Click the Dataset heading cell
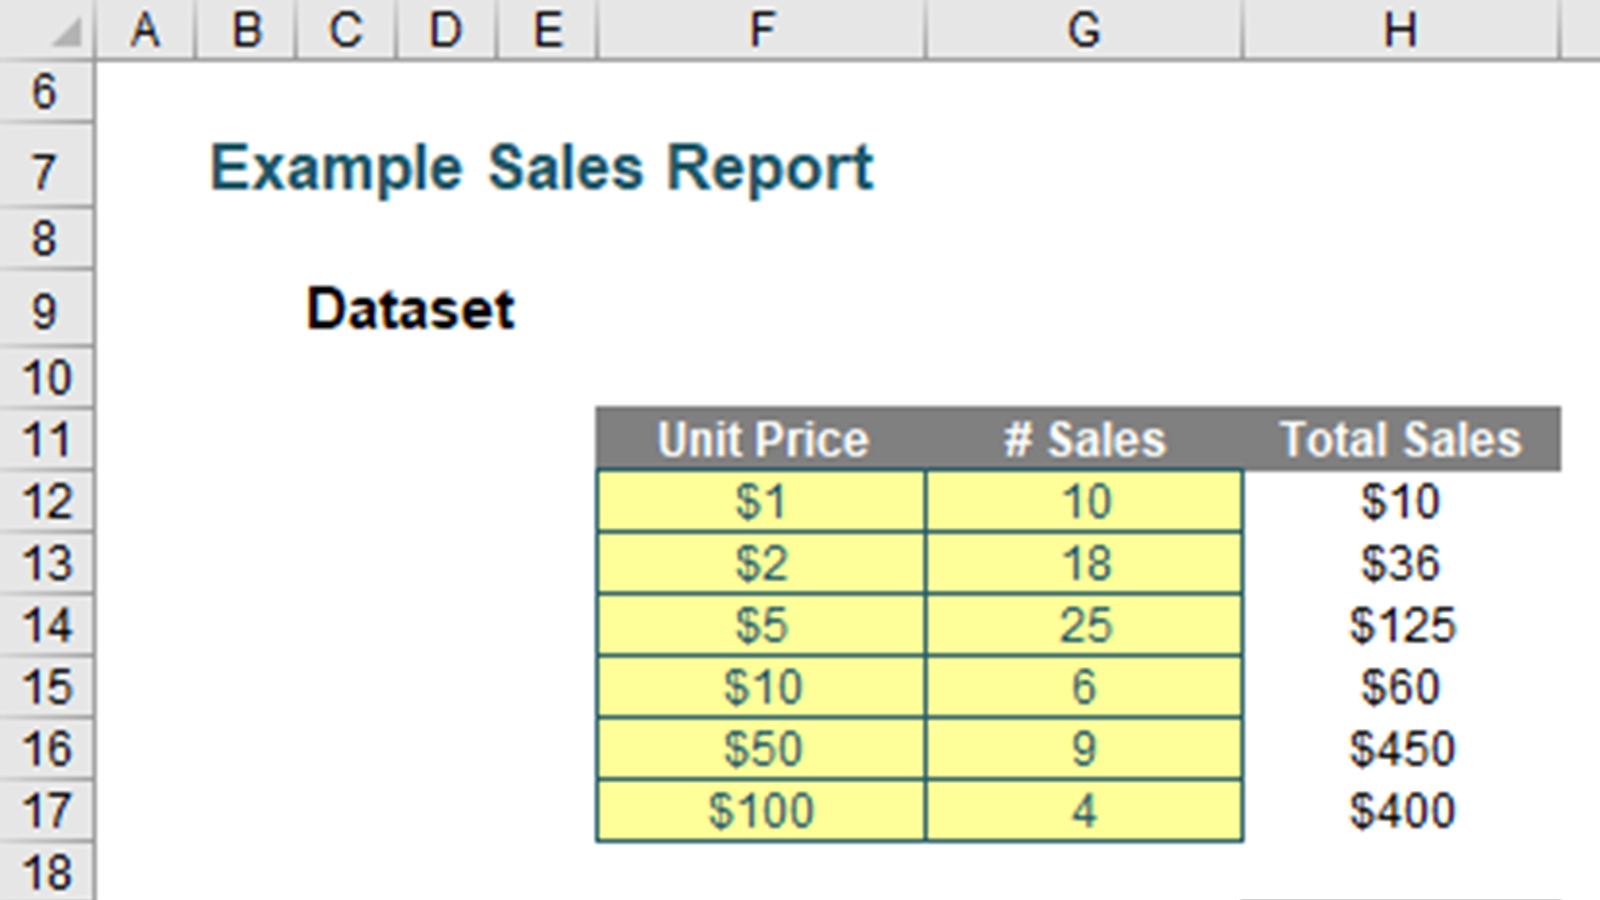This screenshot has height=900, width=1600. [x=410, y=309]
